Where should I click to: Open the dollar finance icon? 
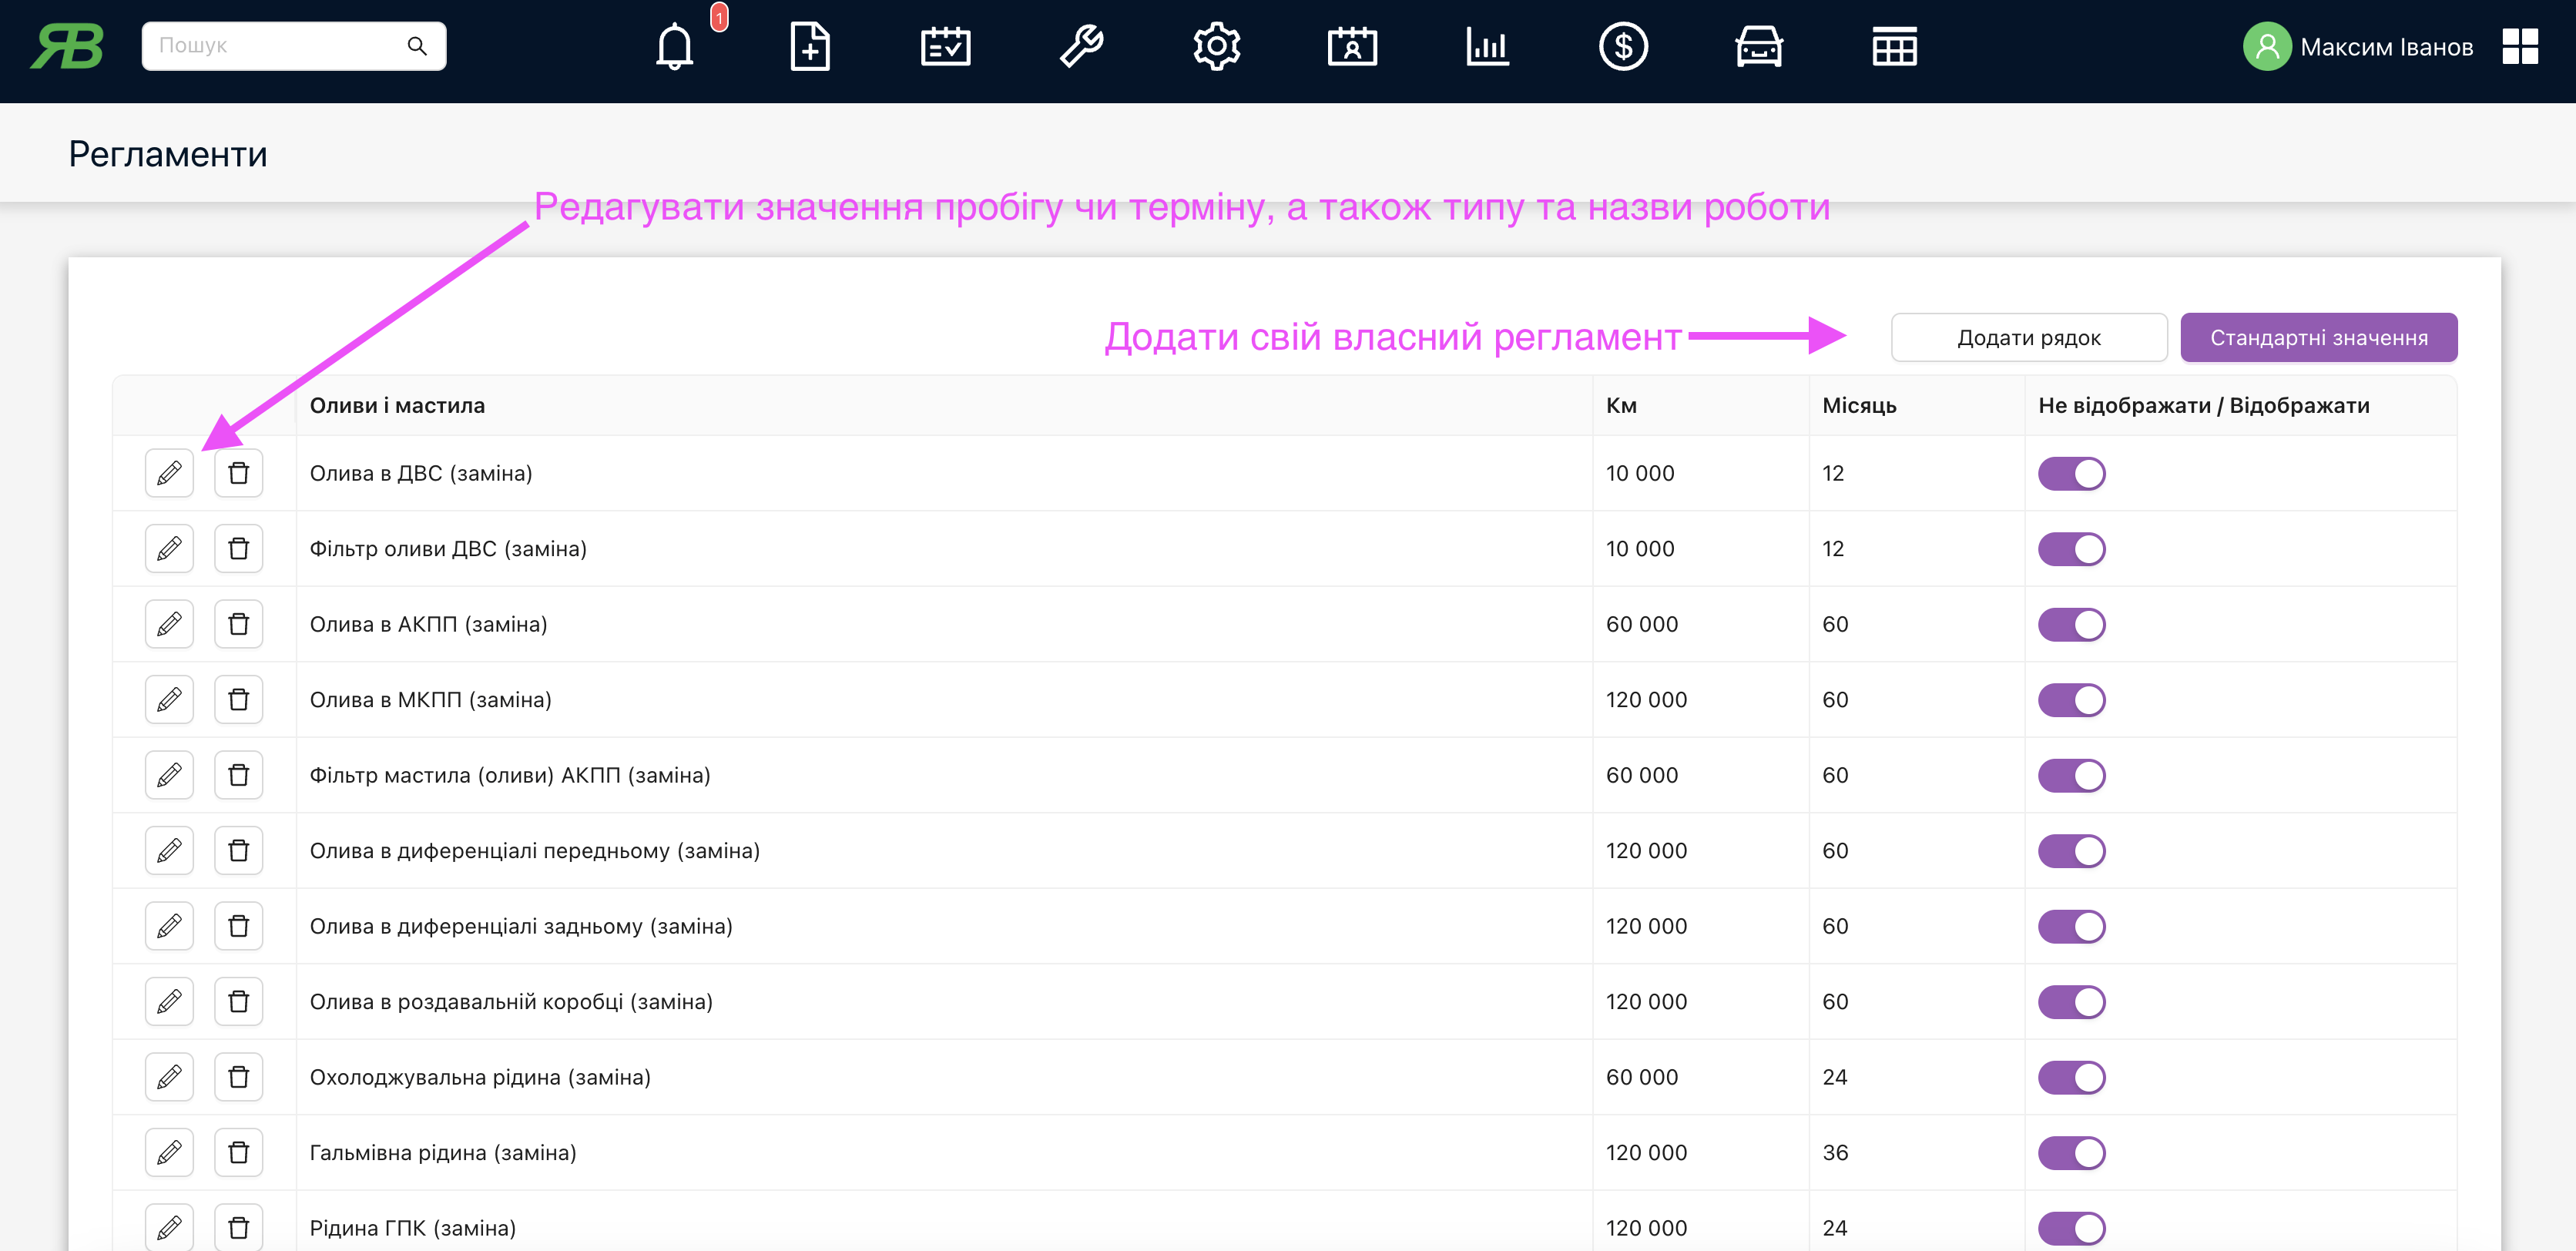tap(1623, 46)
